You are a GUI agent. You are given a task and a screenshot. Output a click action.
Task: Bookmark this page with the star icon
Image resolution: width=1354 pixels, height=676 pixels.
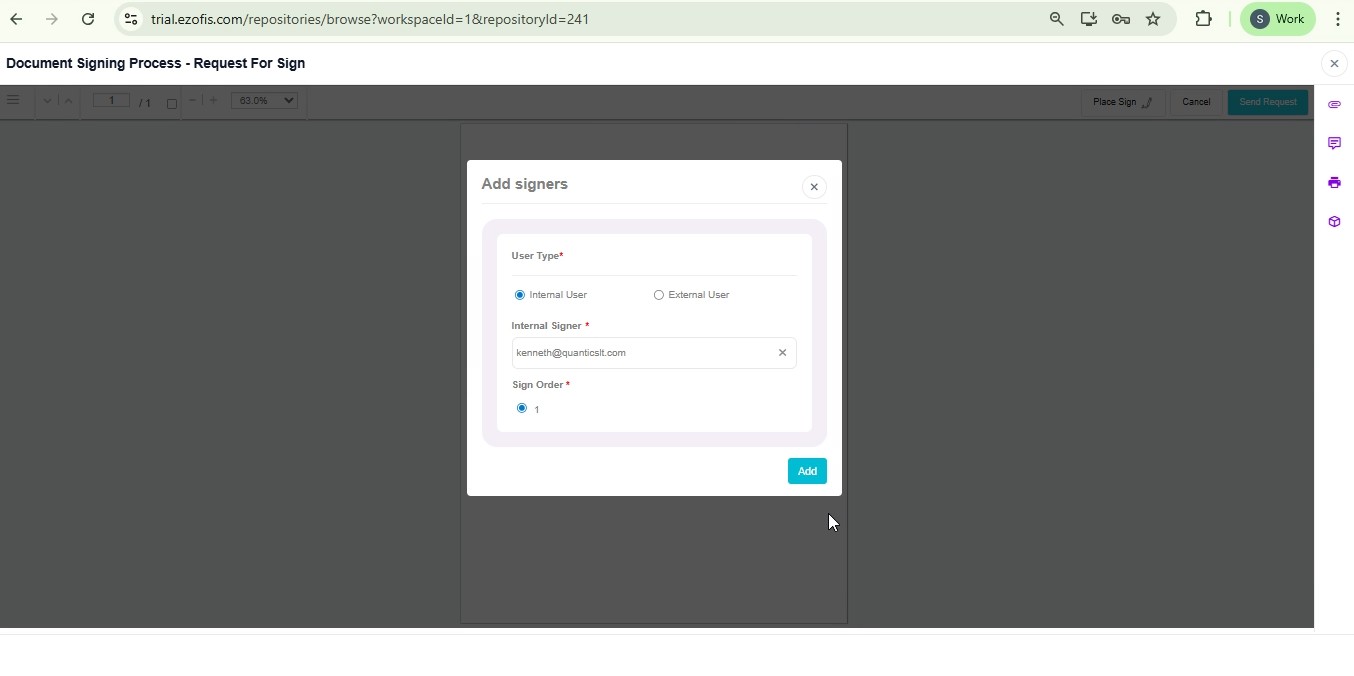pos(1153,19)
